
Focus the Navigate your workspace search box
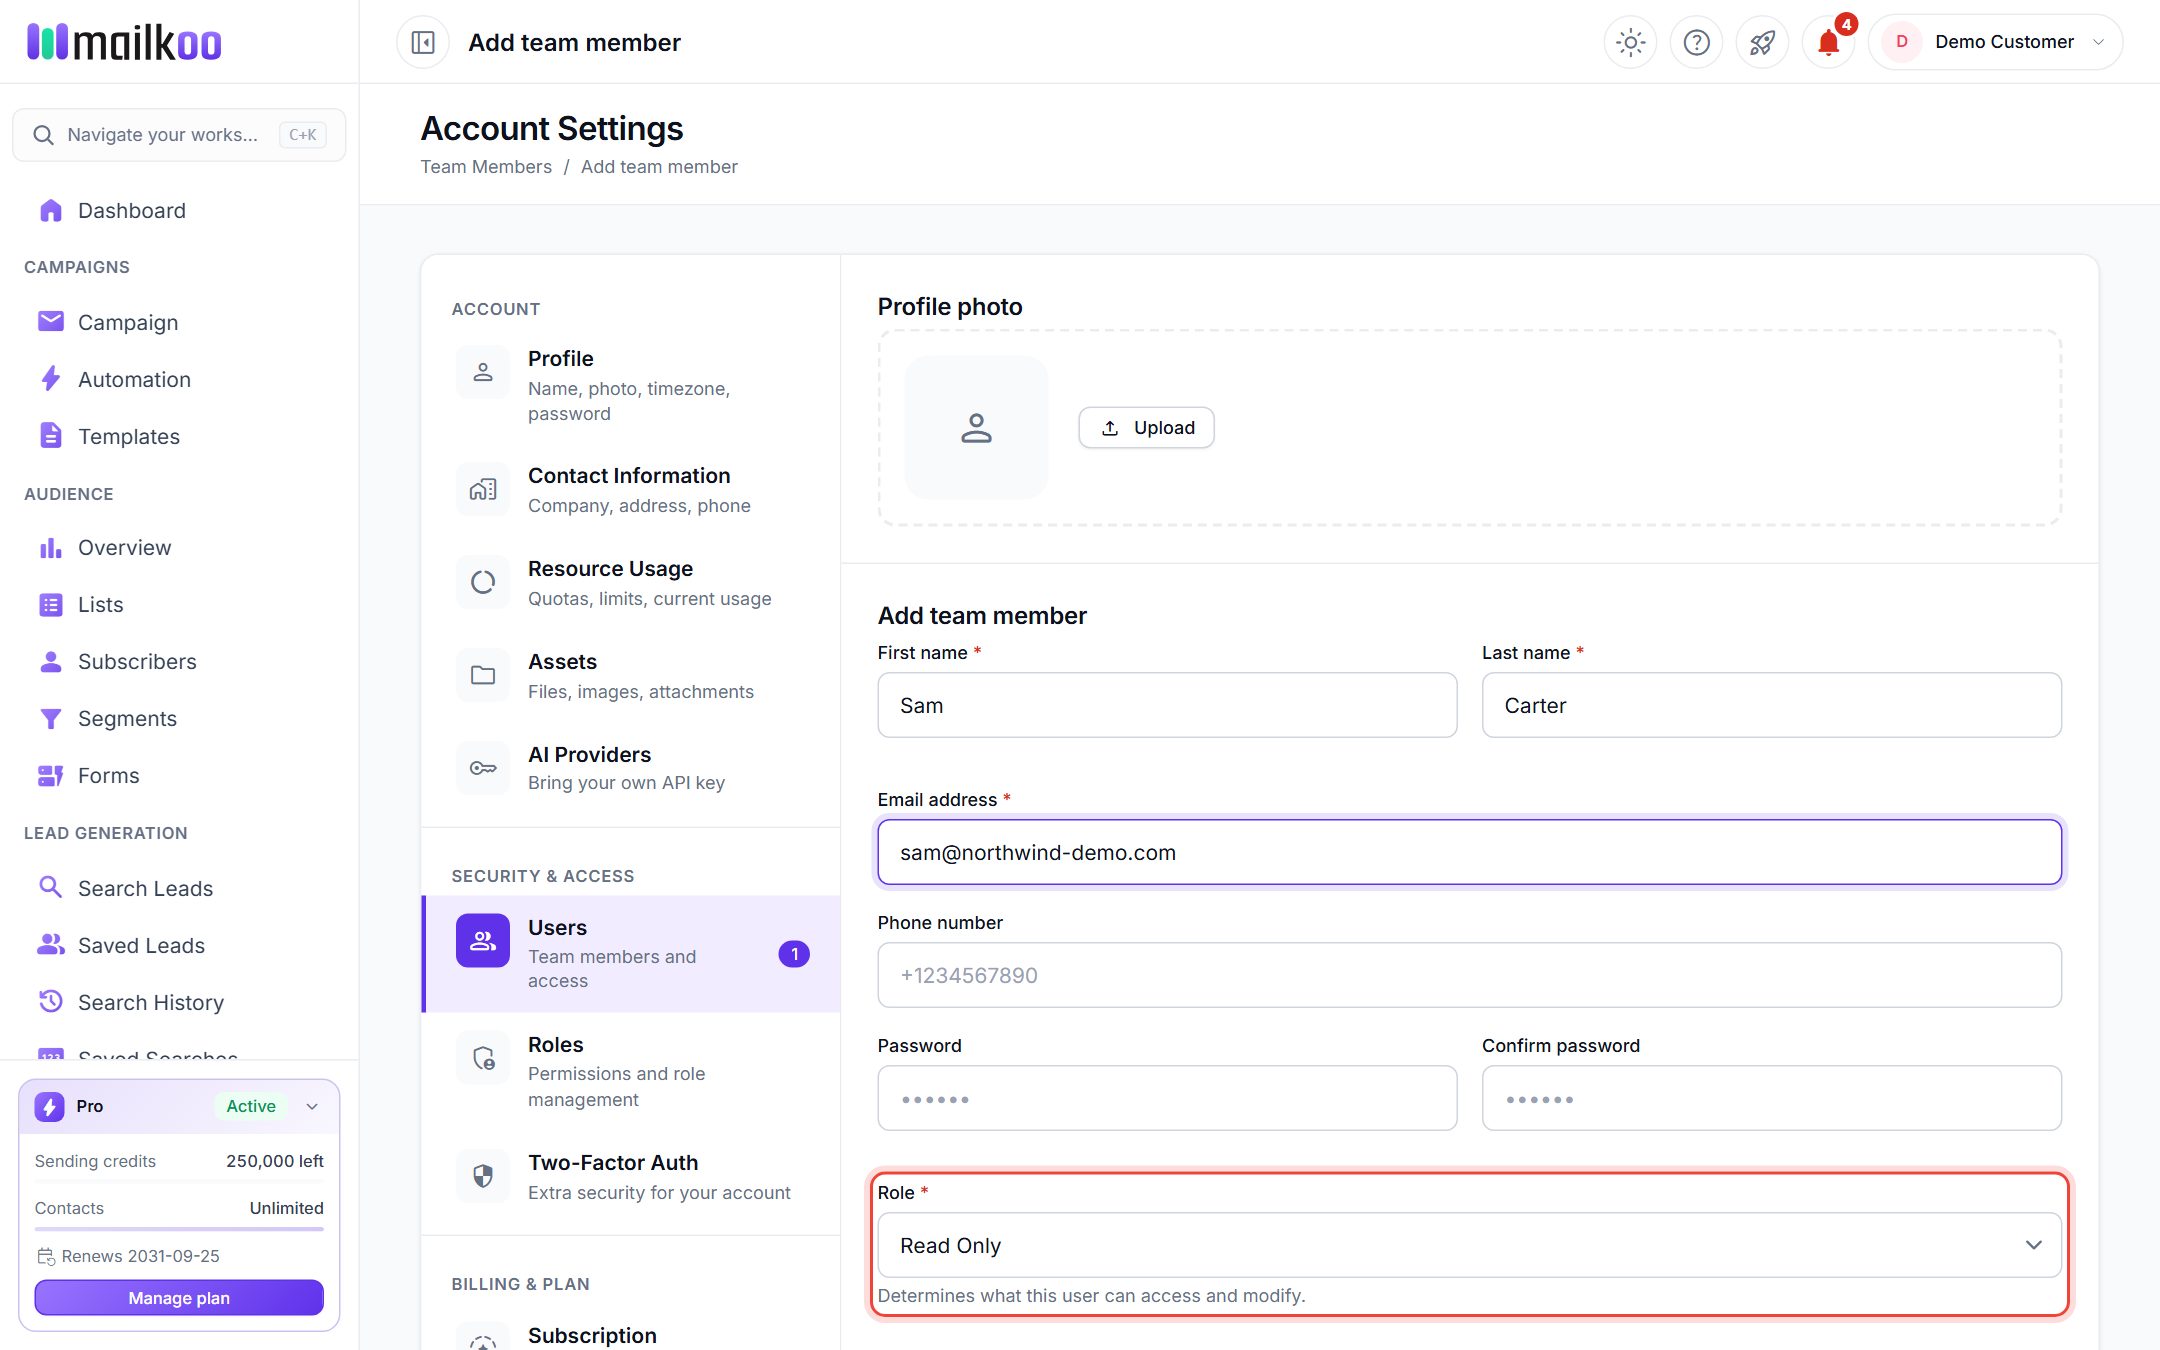pyautogui.click(x=179, y=135)
